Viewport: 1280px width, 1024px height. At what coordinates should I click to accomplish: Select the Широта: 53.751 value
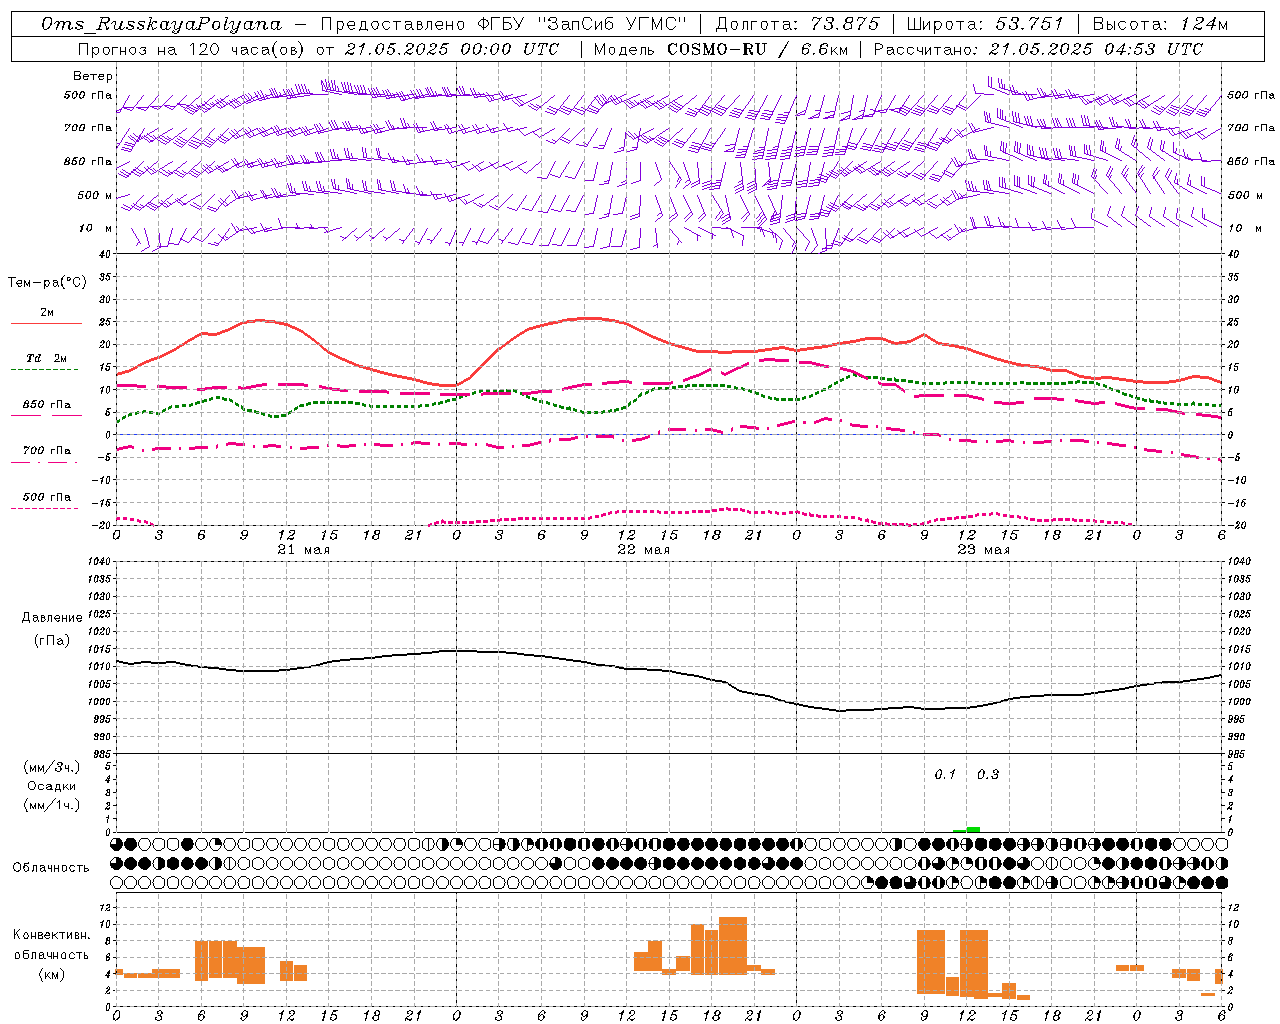985,24
